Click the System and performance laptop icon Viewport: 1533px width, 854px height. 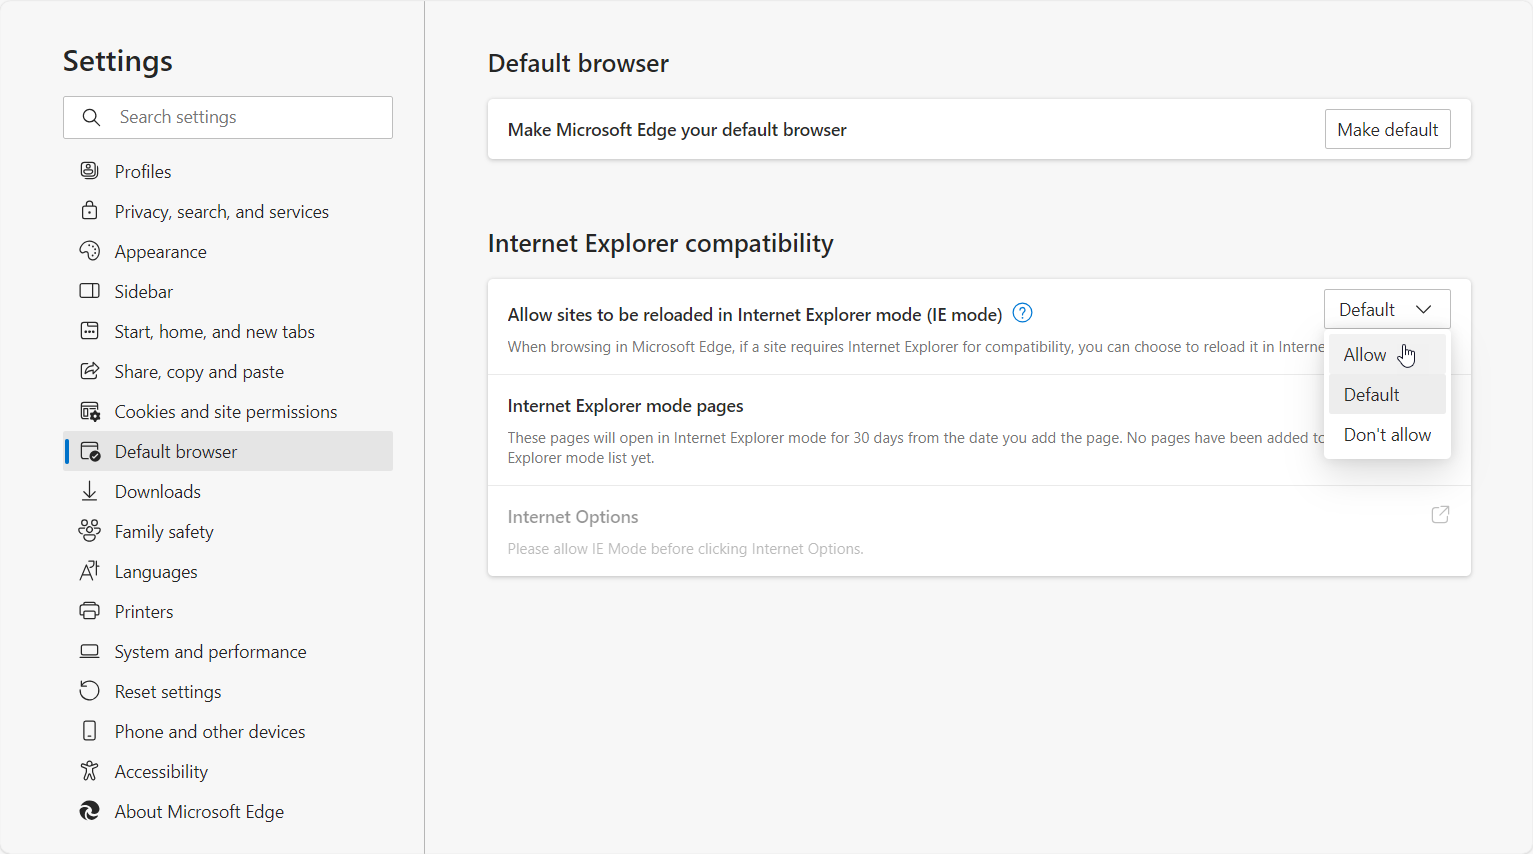90,651
